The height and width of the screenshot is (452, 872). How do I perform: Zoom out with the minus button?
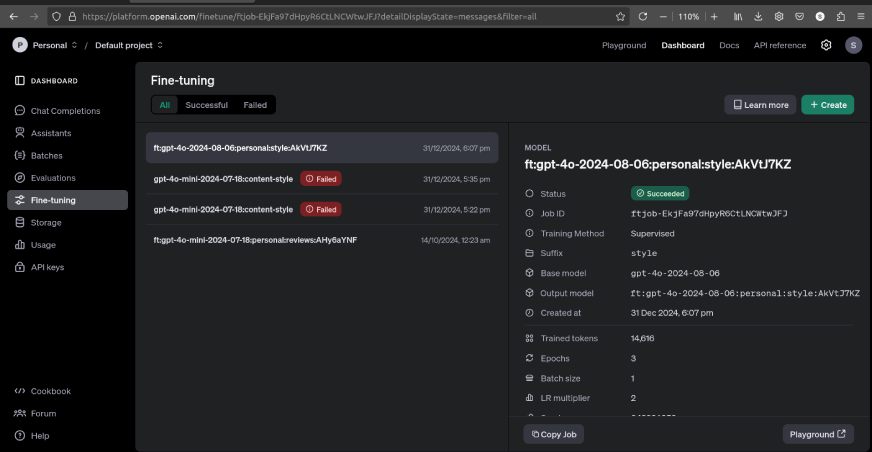pos(663,17)
